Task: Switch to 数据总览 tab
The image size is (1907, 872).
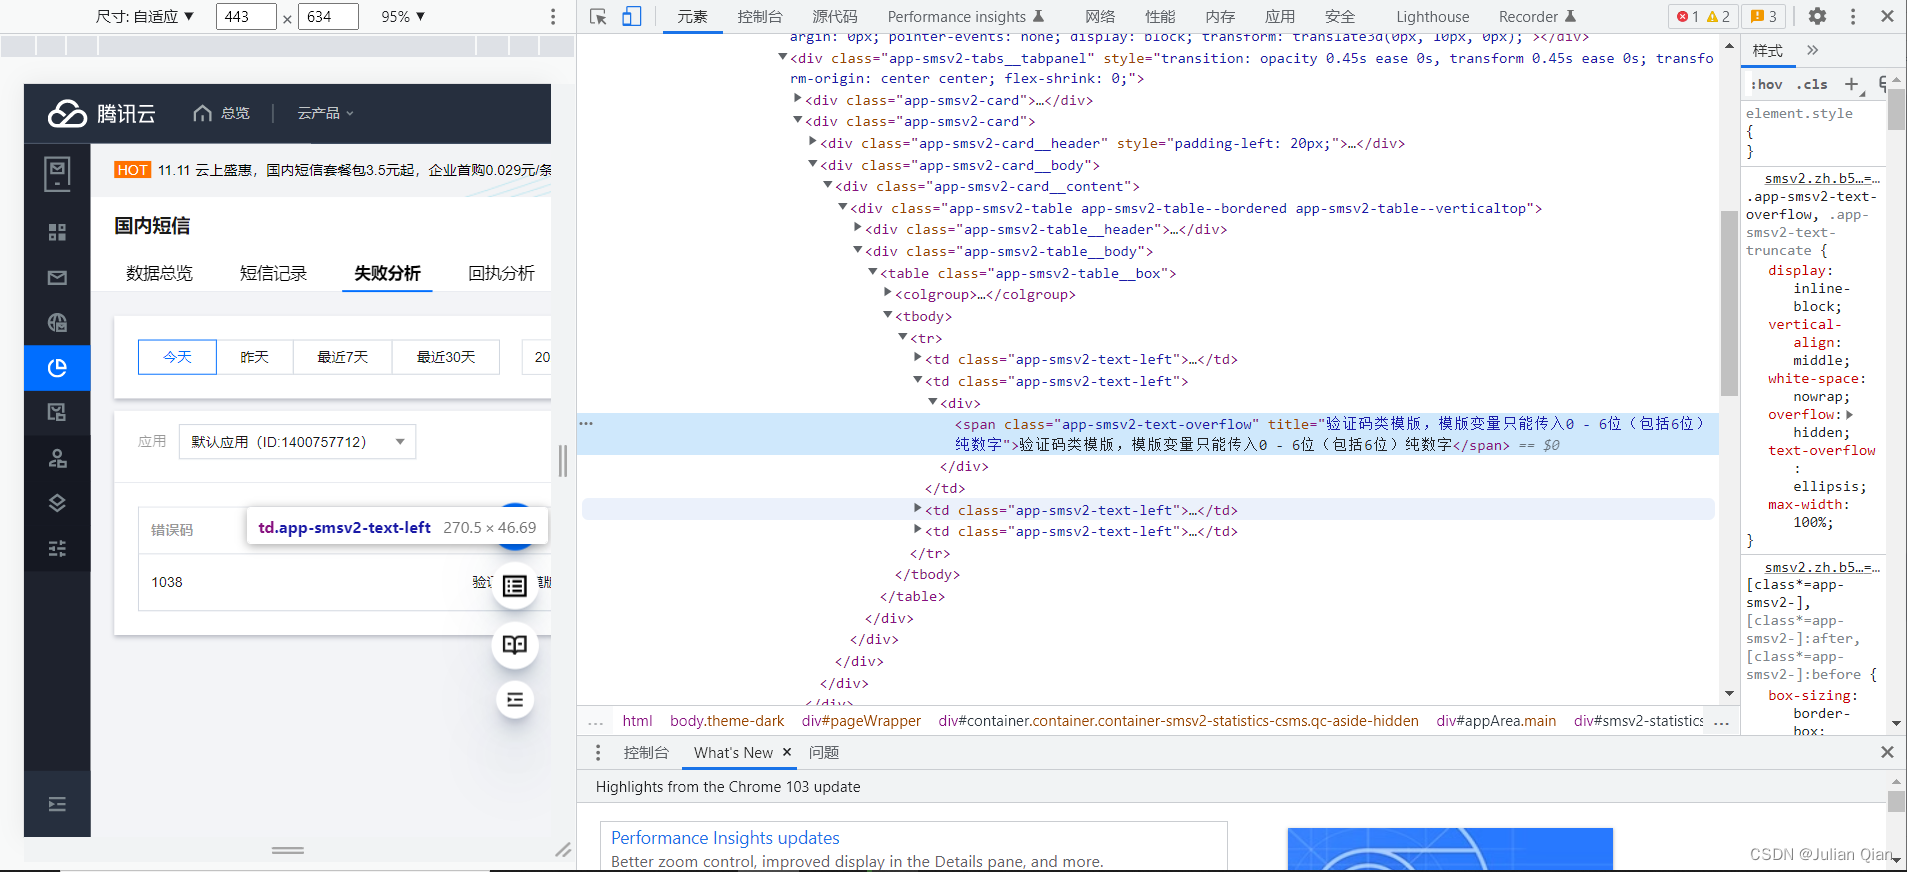Action: pyautogui.click(x=159, y=273)
